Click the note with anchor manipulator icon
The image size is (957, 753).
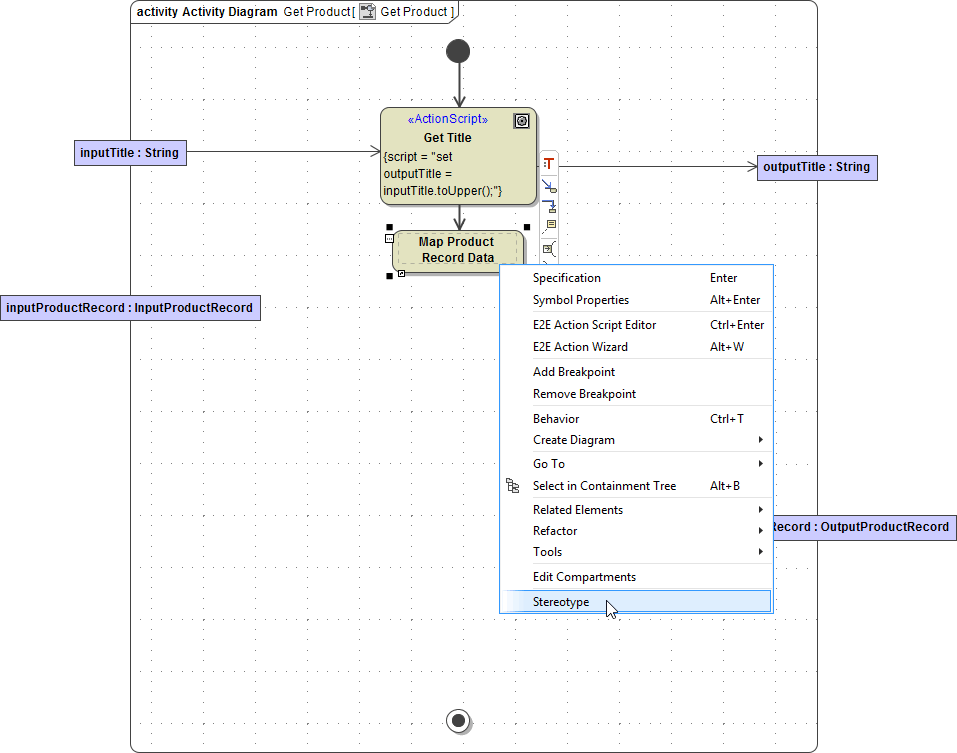tap(548, 227)
